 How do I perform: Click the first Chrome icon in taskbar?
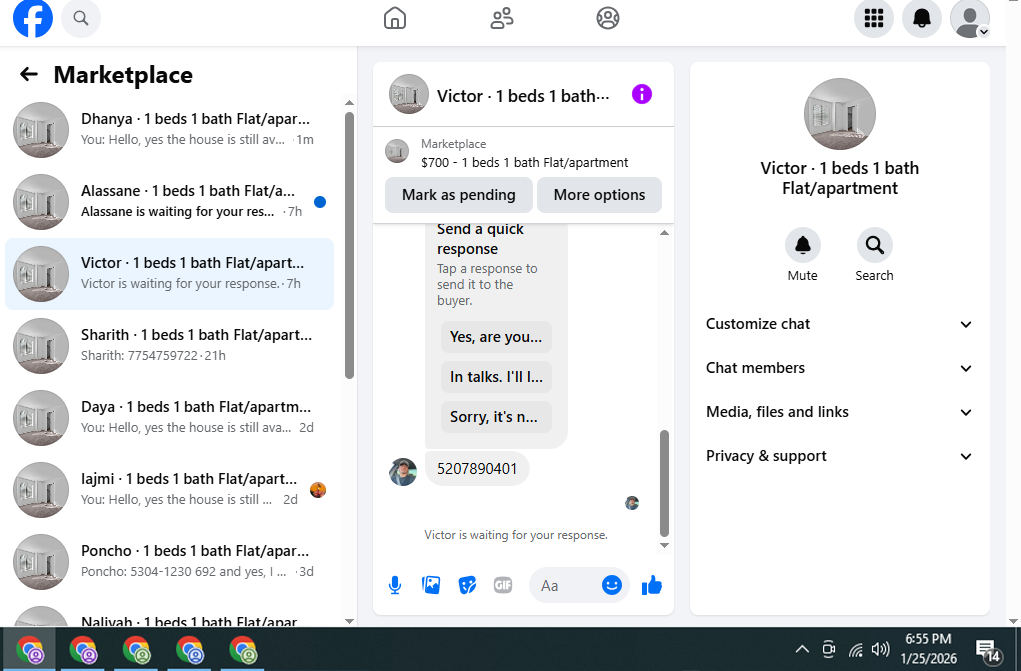[30, 650]
